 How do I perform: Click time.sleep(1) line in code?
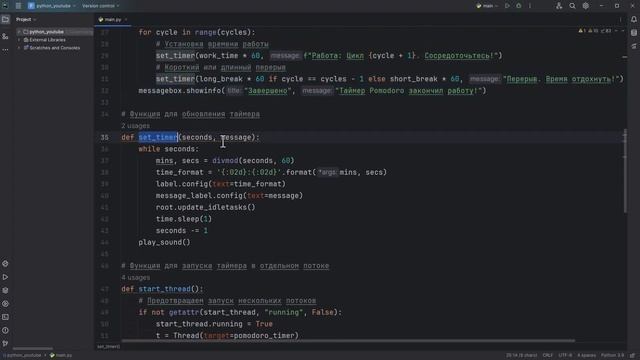(184, 219)
